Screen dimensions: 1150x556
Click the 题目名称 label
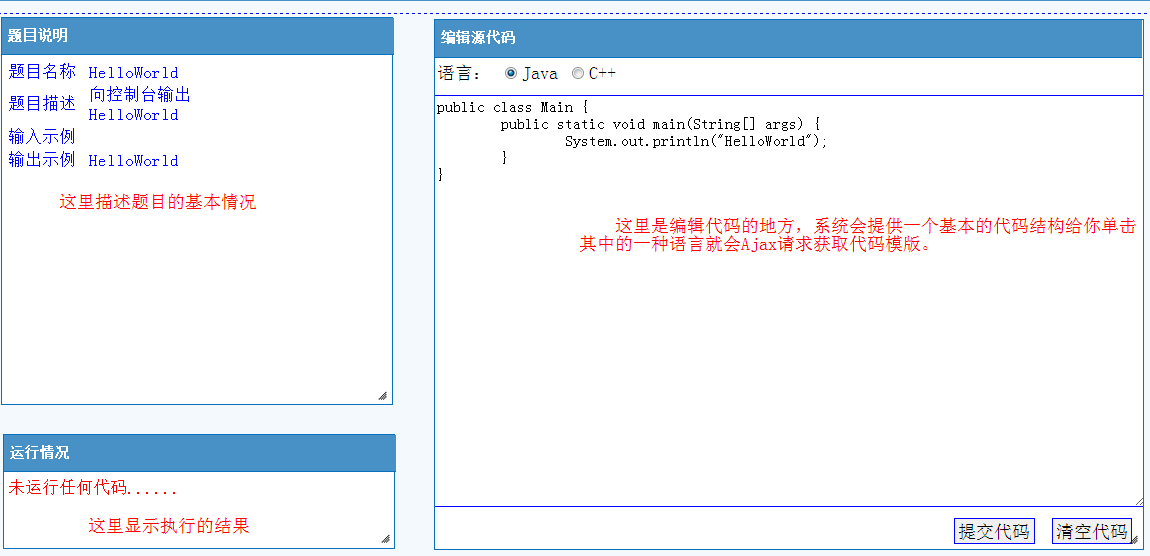42,71
